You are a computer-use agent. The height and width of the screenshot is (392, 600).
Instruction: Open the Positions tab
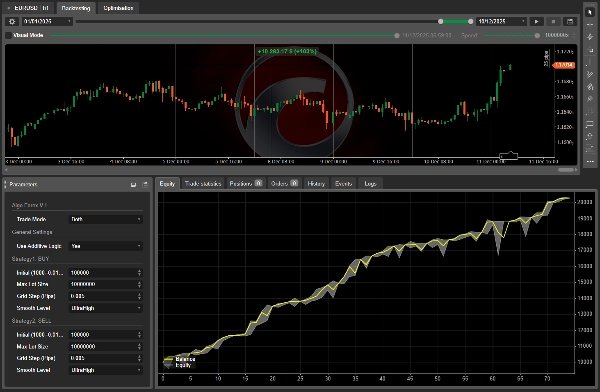click(246, 184)
